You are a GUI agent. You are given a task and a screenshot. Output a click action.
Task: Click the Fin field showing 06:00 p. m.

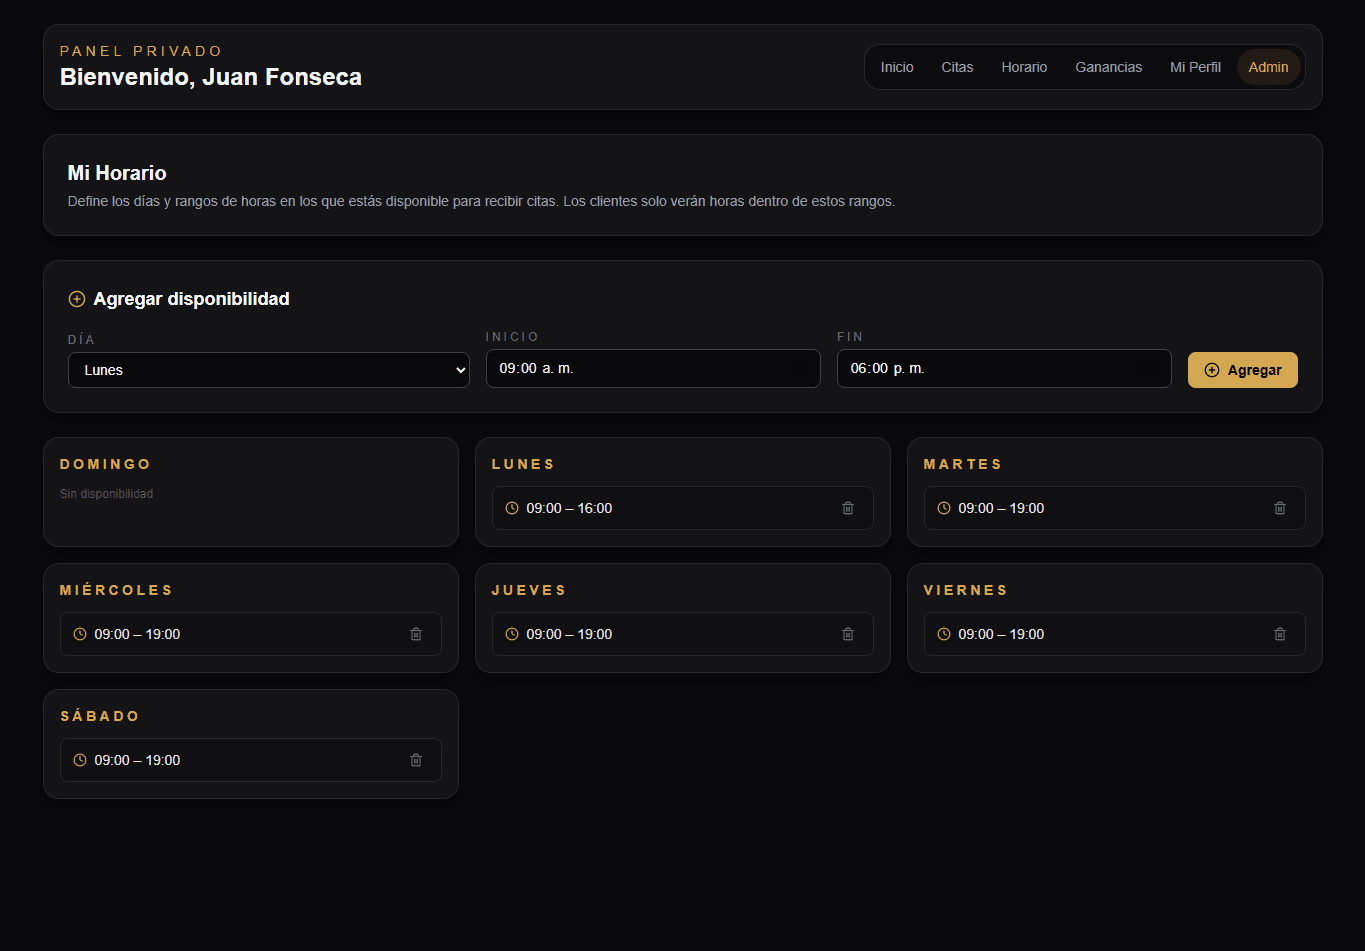(1004, 368)
